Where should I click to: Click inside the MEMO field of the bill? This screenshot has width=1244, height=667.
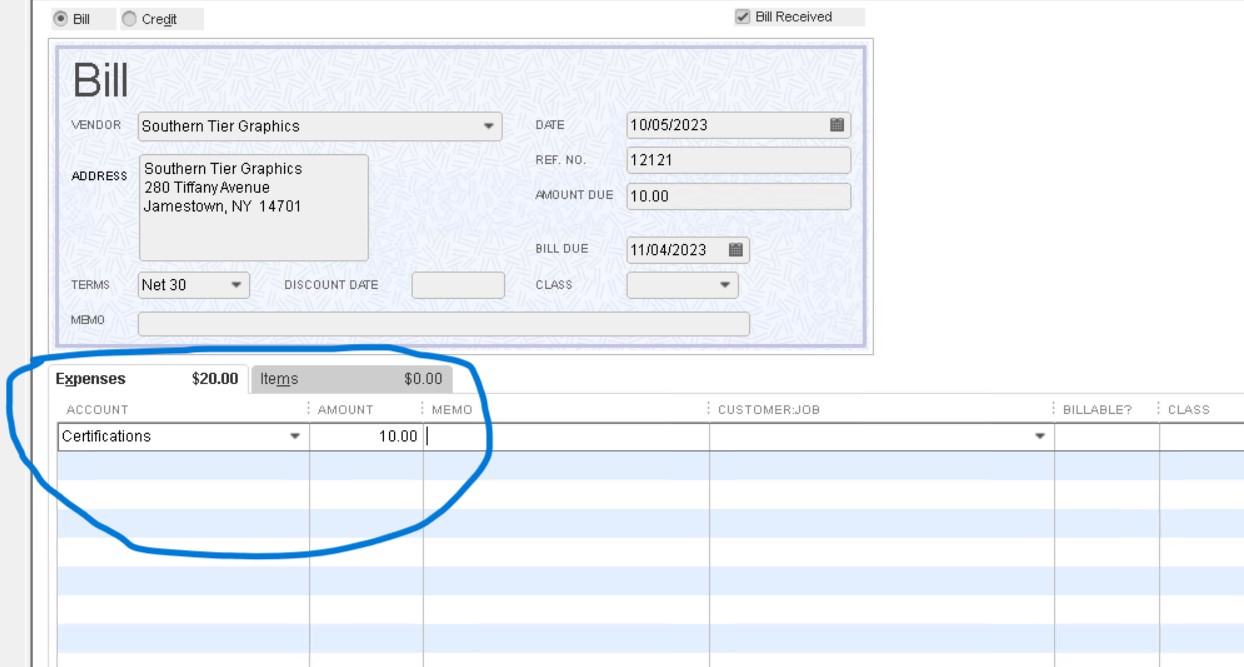click(x=445, y=323)
